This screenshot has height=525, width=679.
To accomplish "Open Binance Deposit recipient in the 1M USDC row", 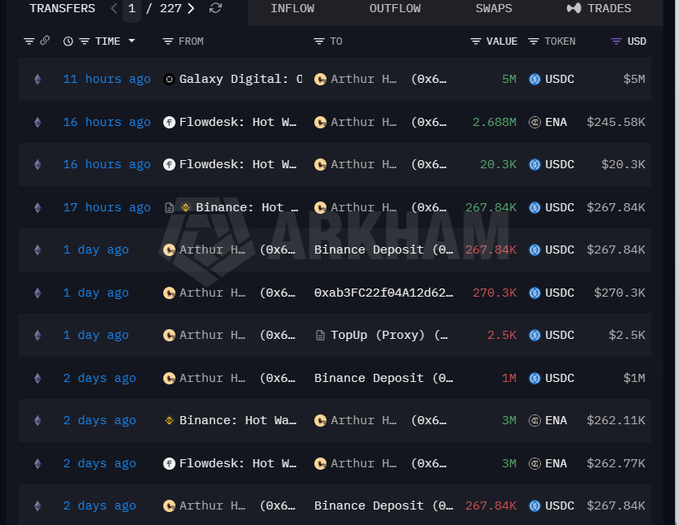I will click(x=384, y=378).
